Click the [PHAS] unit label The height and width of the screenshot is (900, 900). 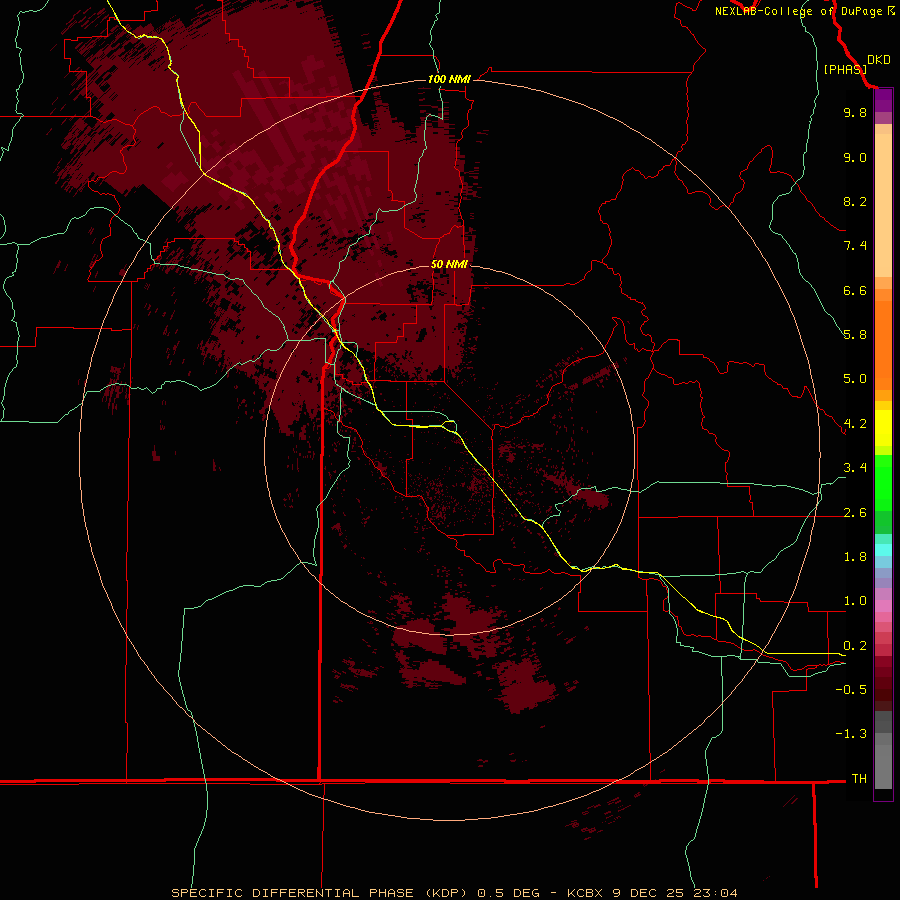[845, 69]
